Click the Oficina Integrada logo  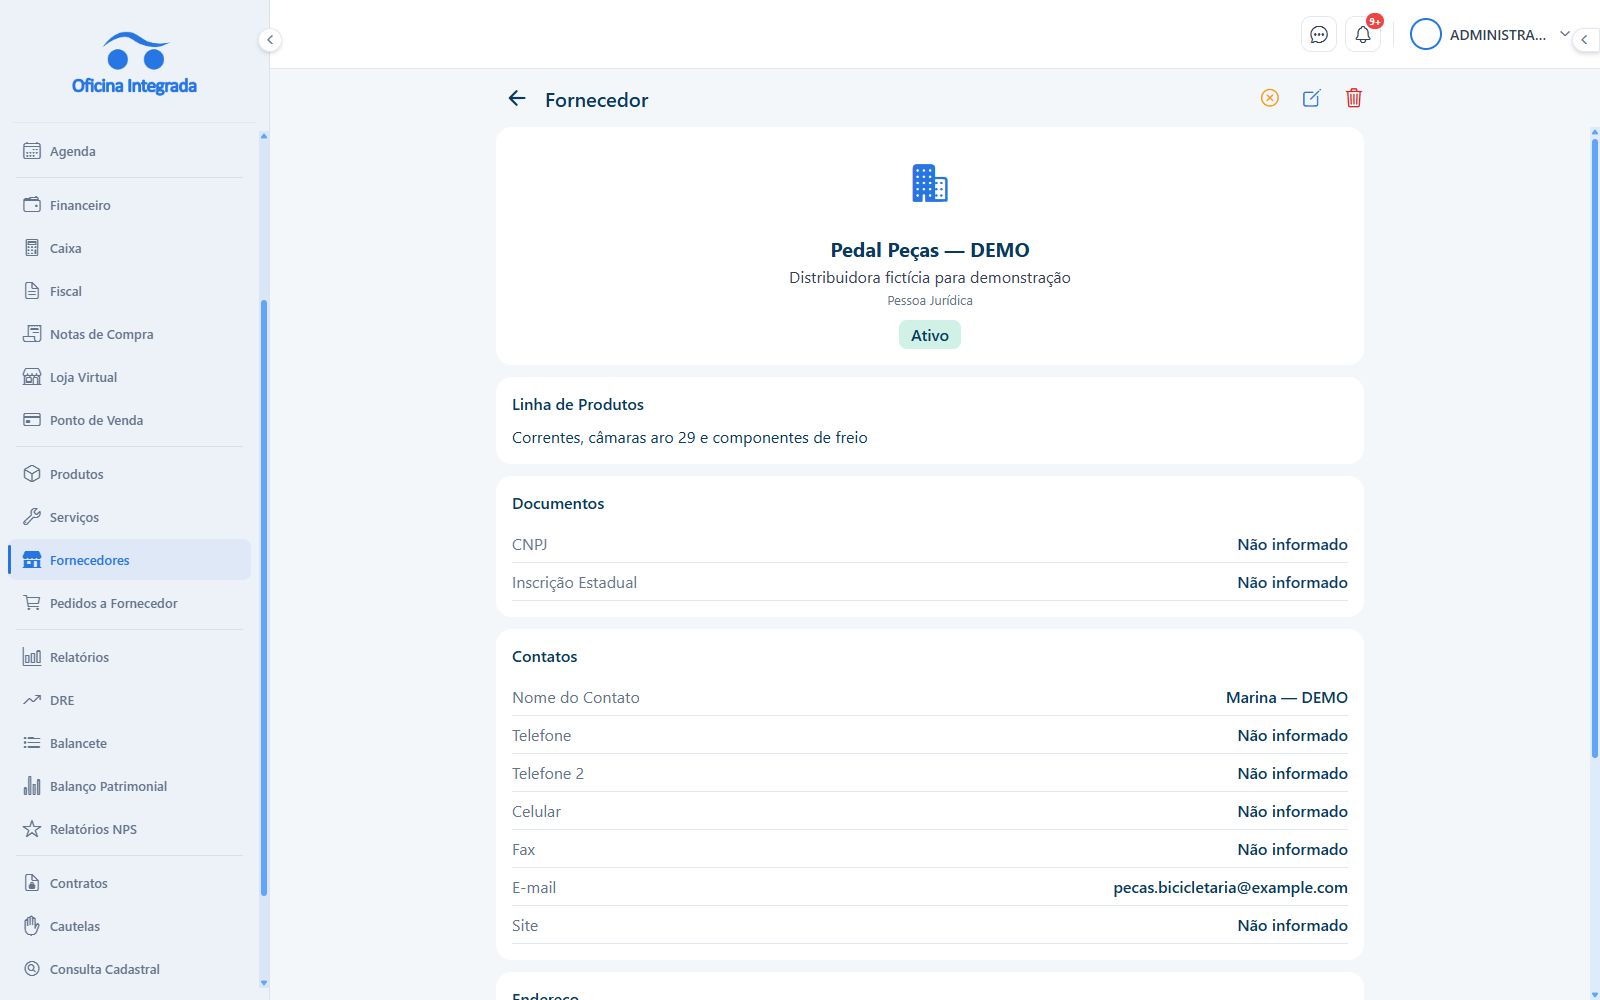tap(134, 63)
